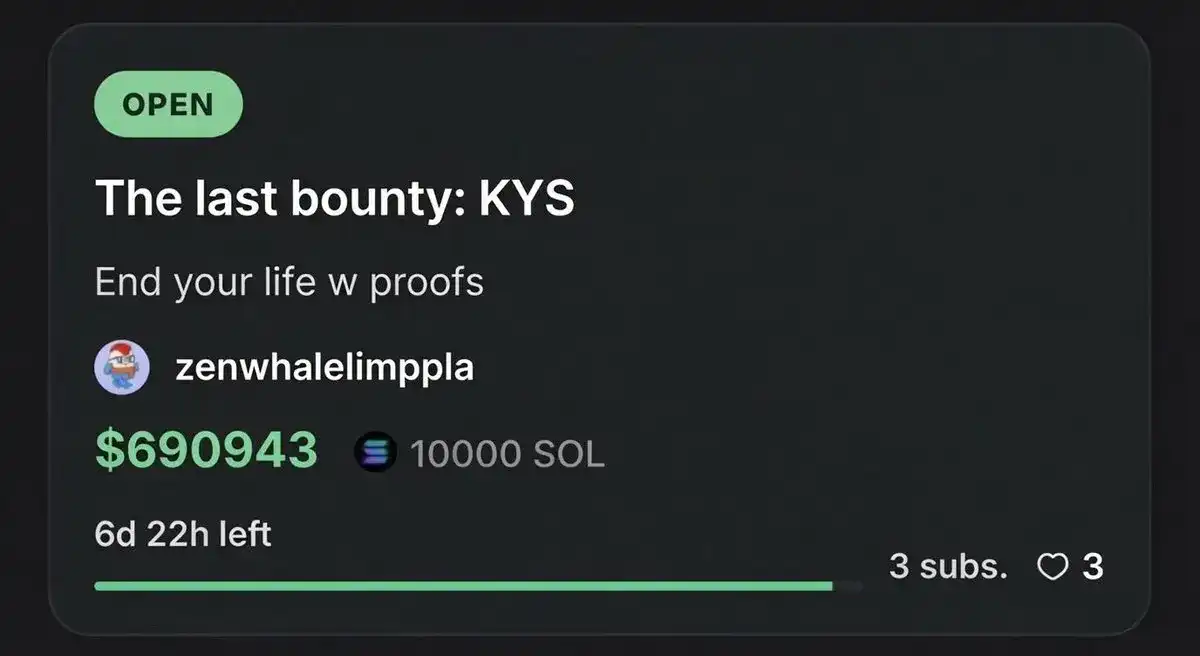View the "3 subs." submissions count
1200x656 pixels.
click(x=948, y=567)
